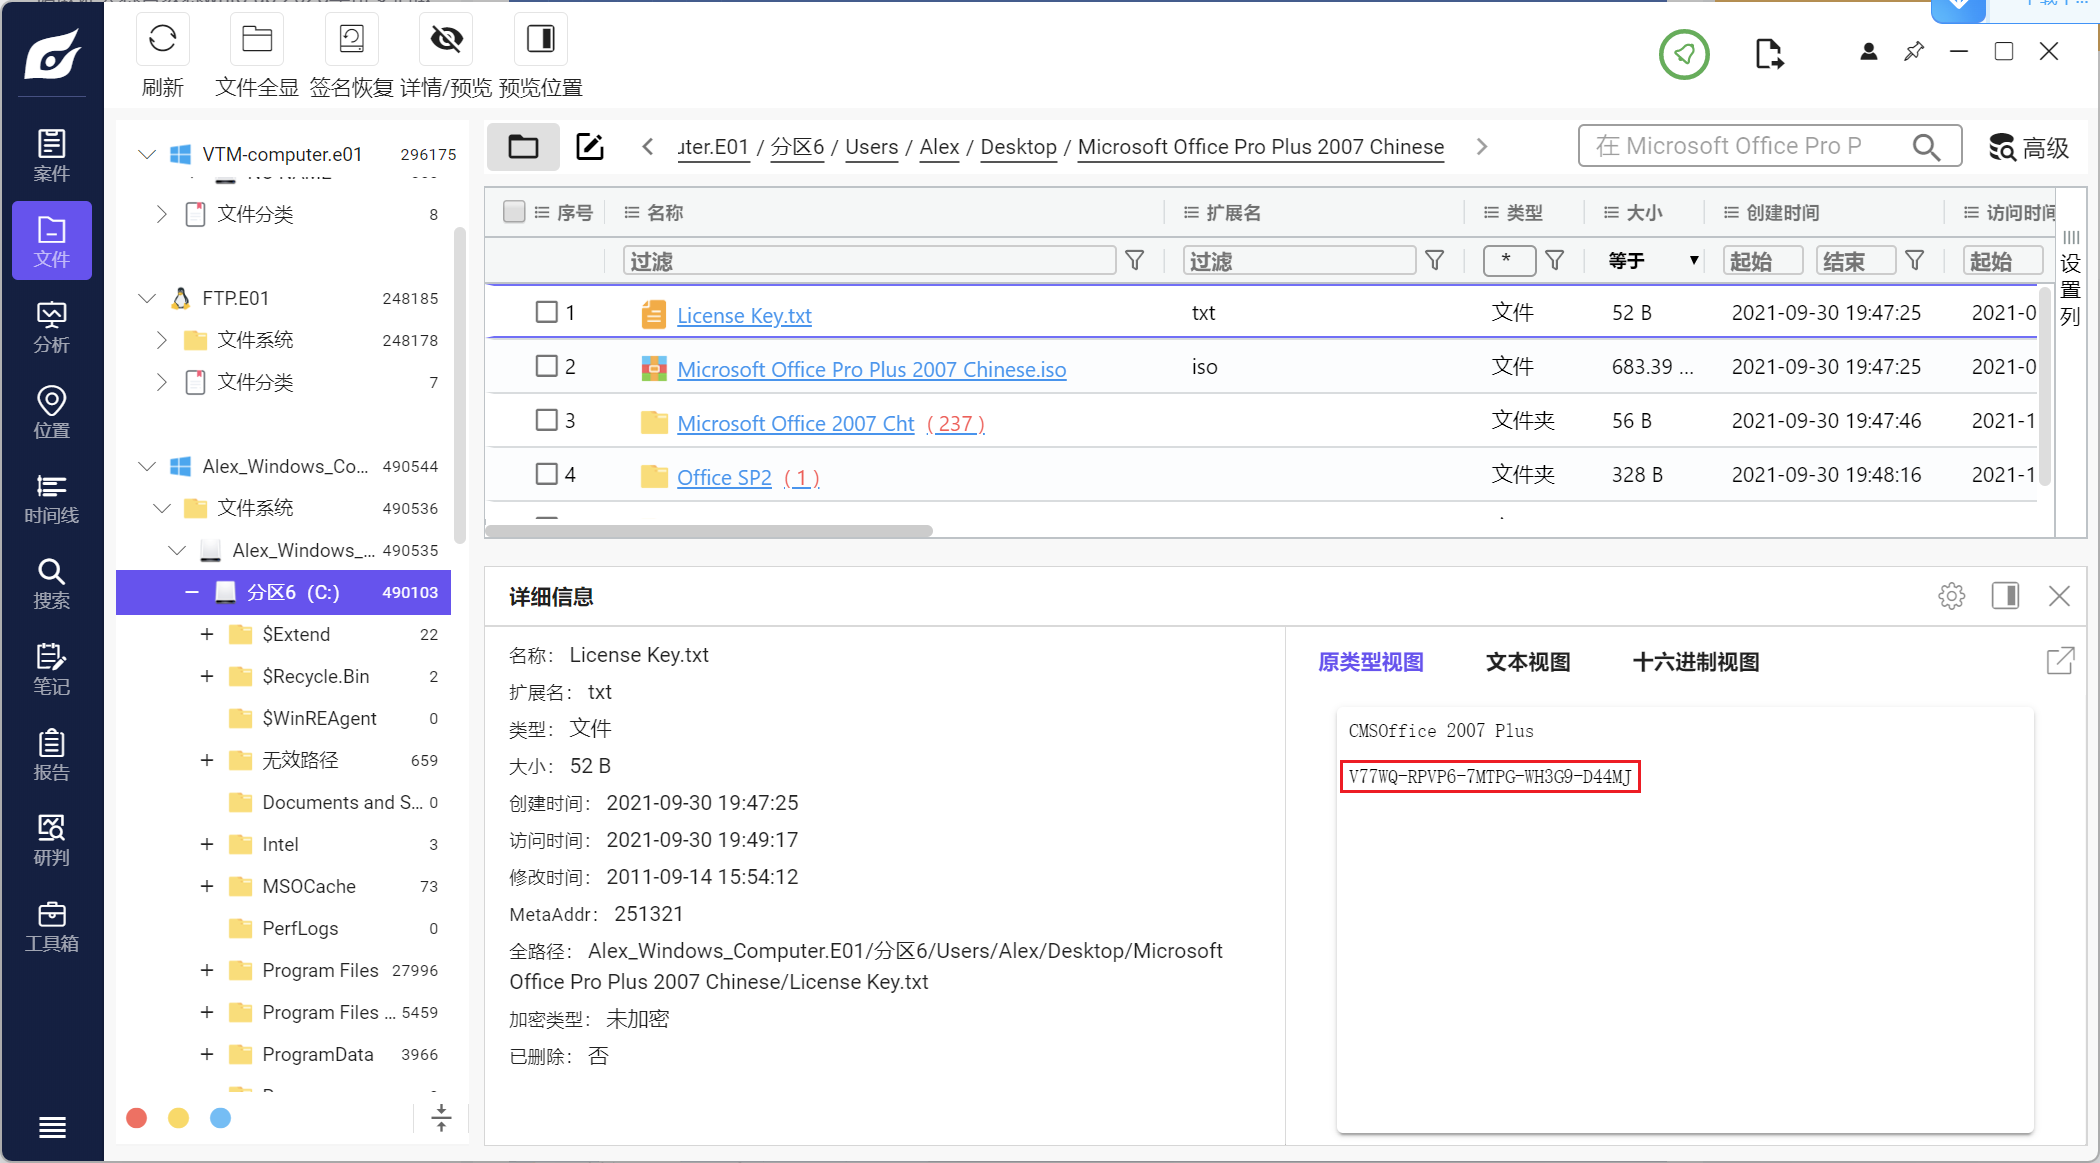Open the Office SP2 folder link
2100x1163 pixels.
(724, 477)
